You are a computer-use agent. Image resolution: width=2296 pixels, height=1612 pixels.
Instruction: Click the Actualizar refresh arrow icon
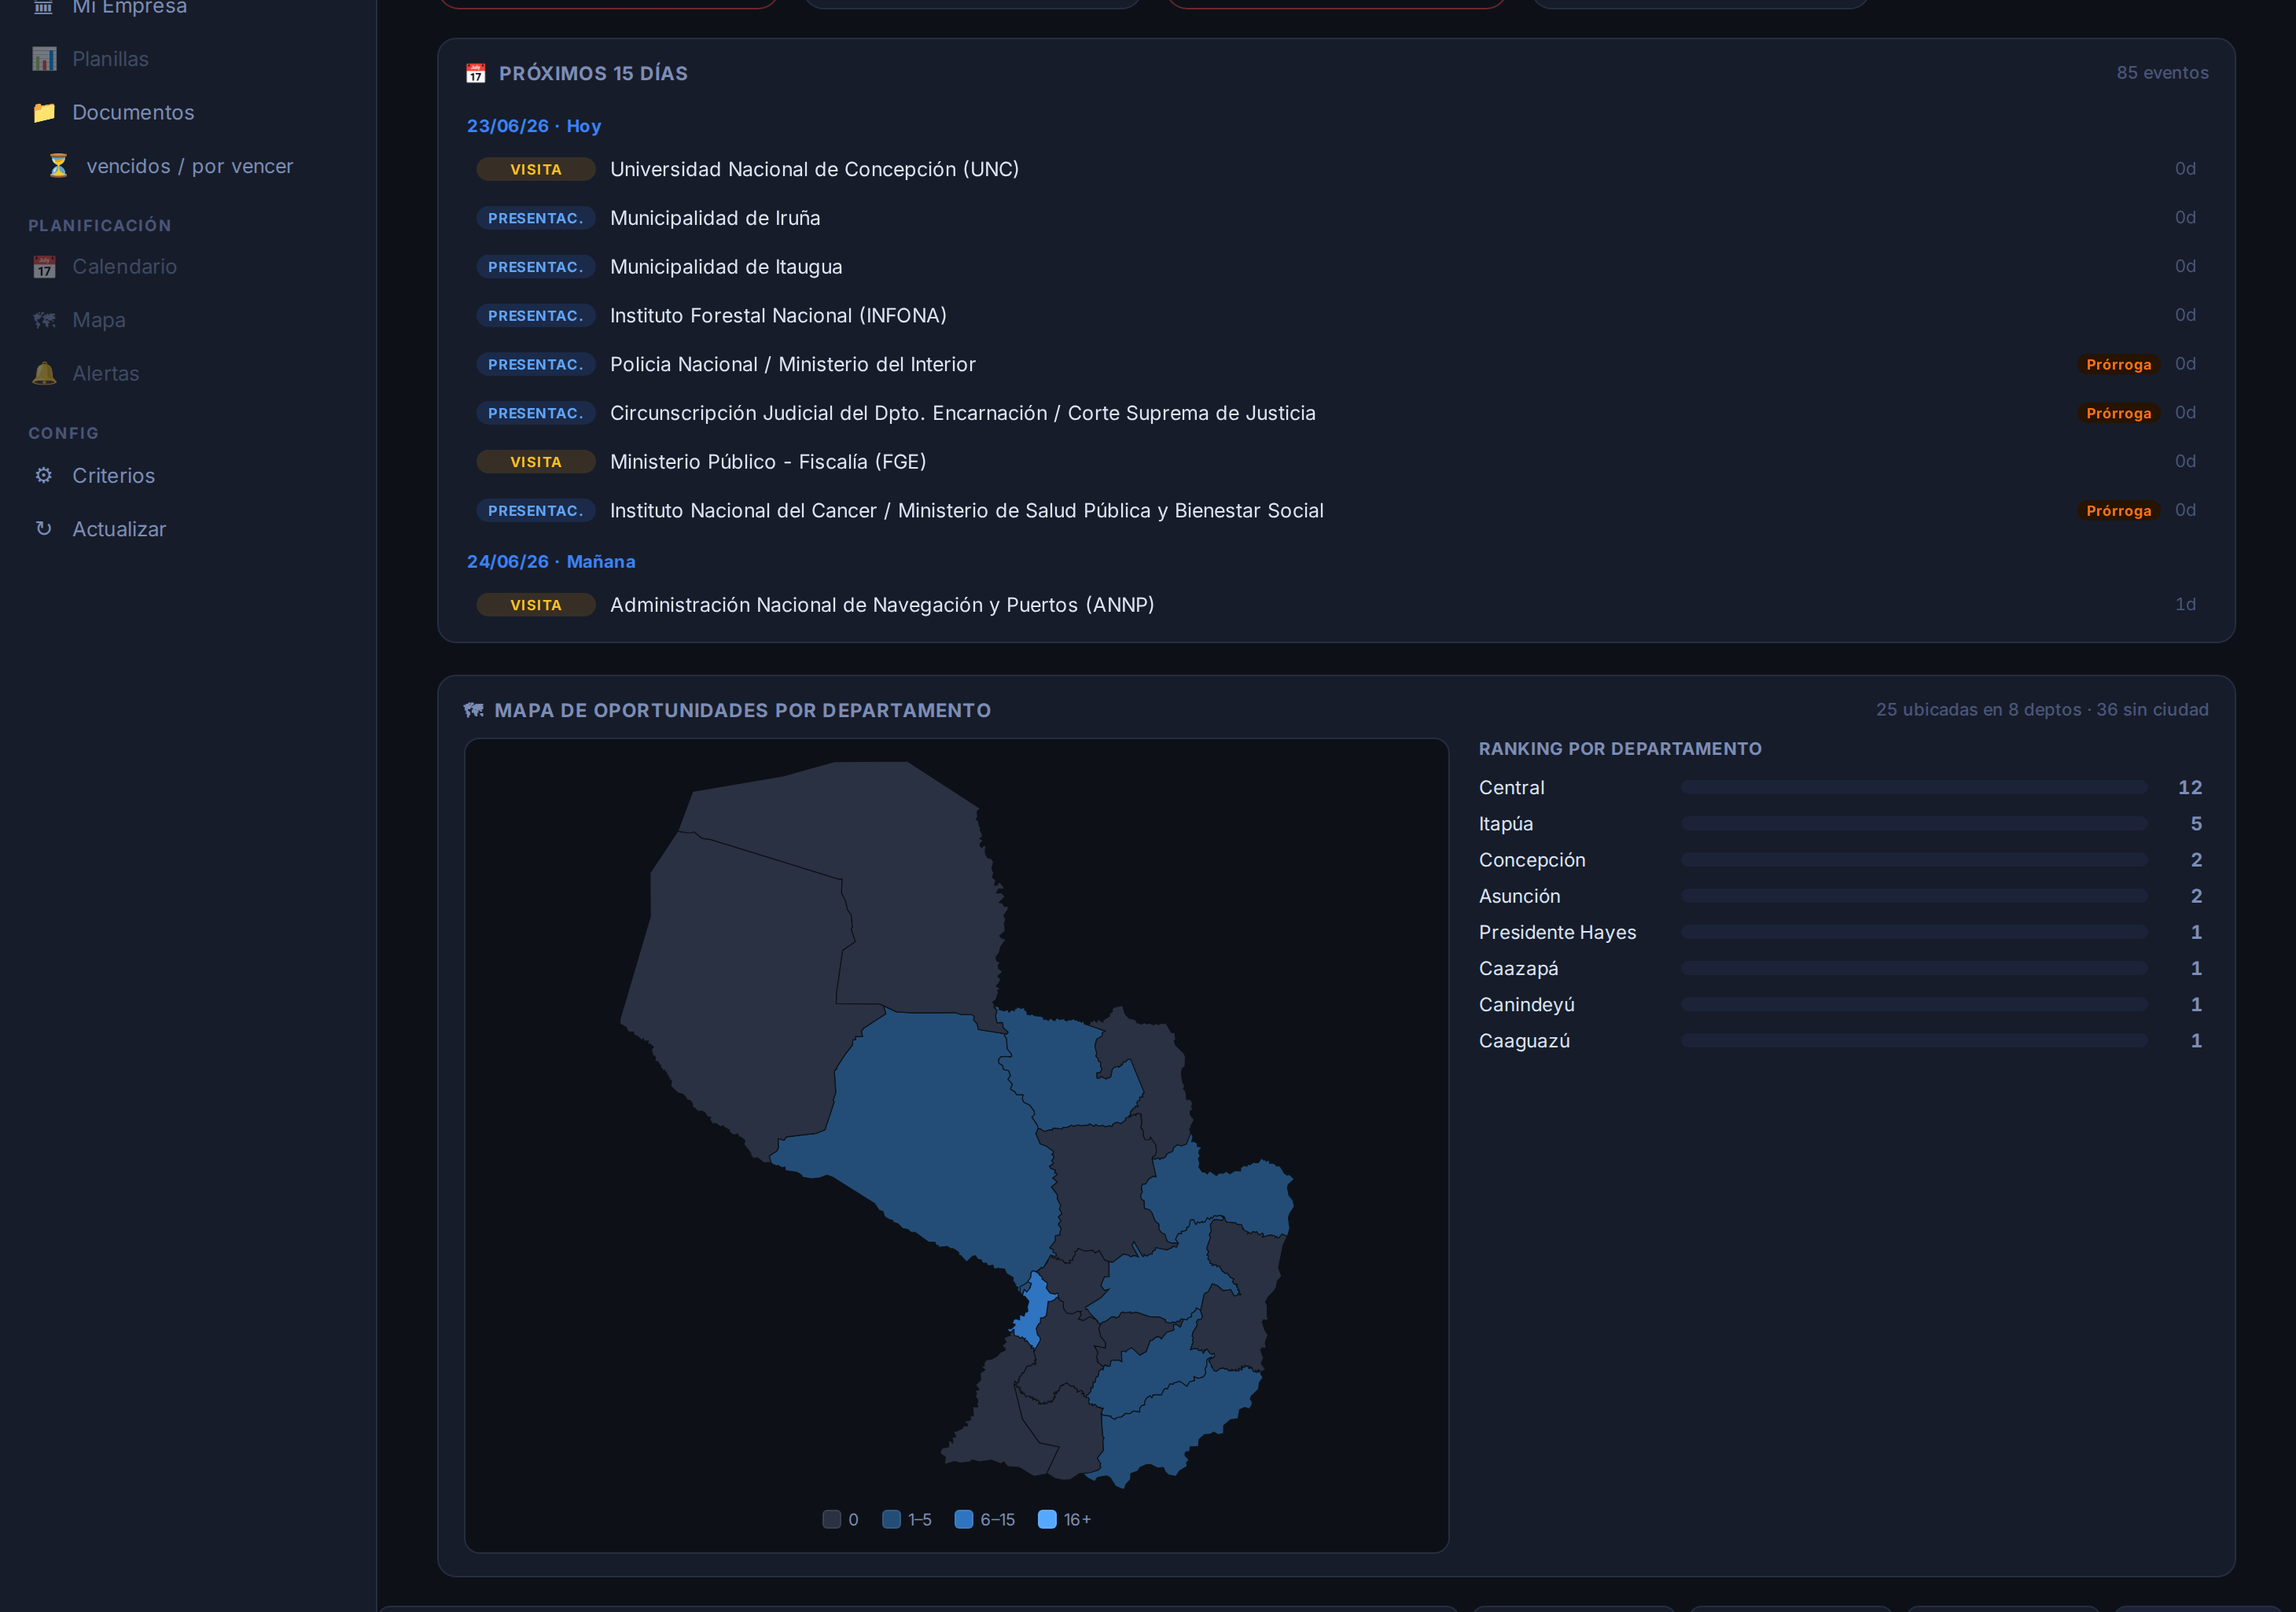[x=44, y=528]
